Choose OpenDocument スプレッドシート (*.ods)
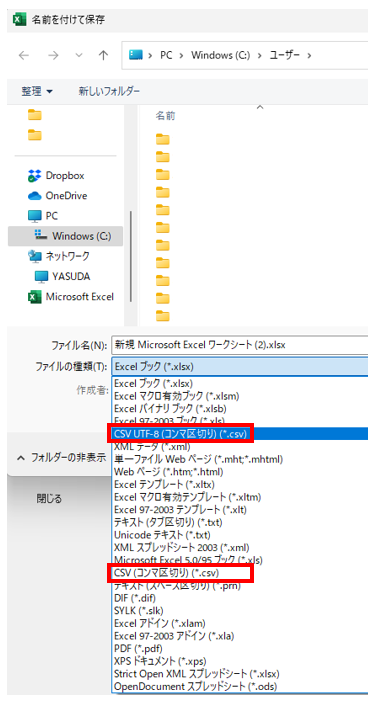 195,687
